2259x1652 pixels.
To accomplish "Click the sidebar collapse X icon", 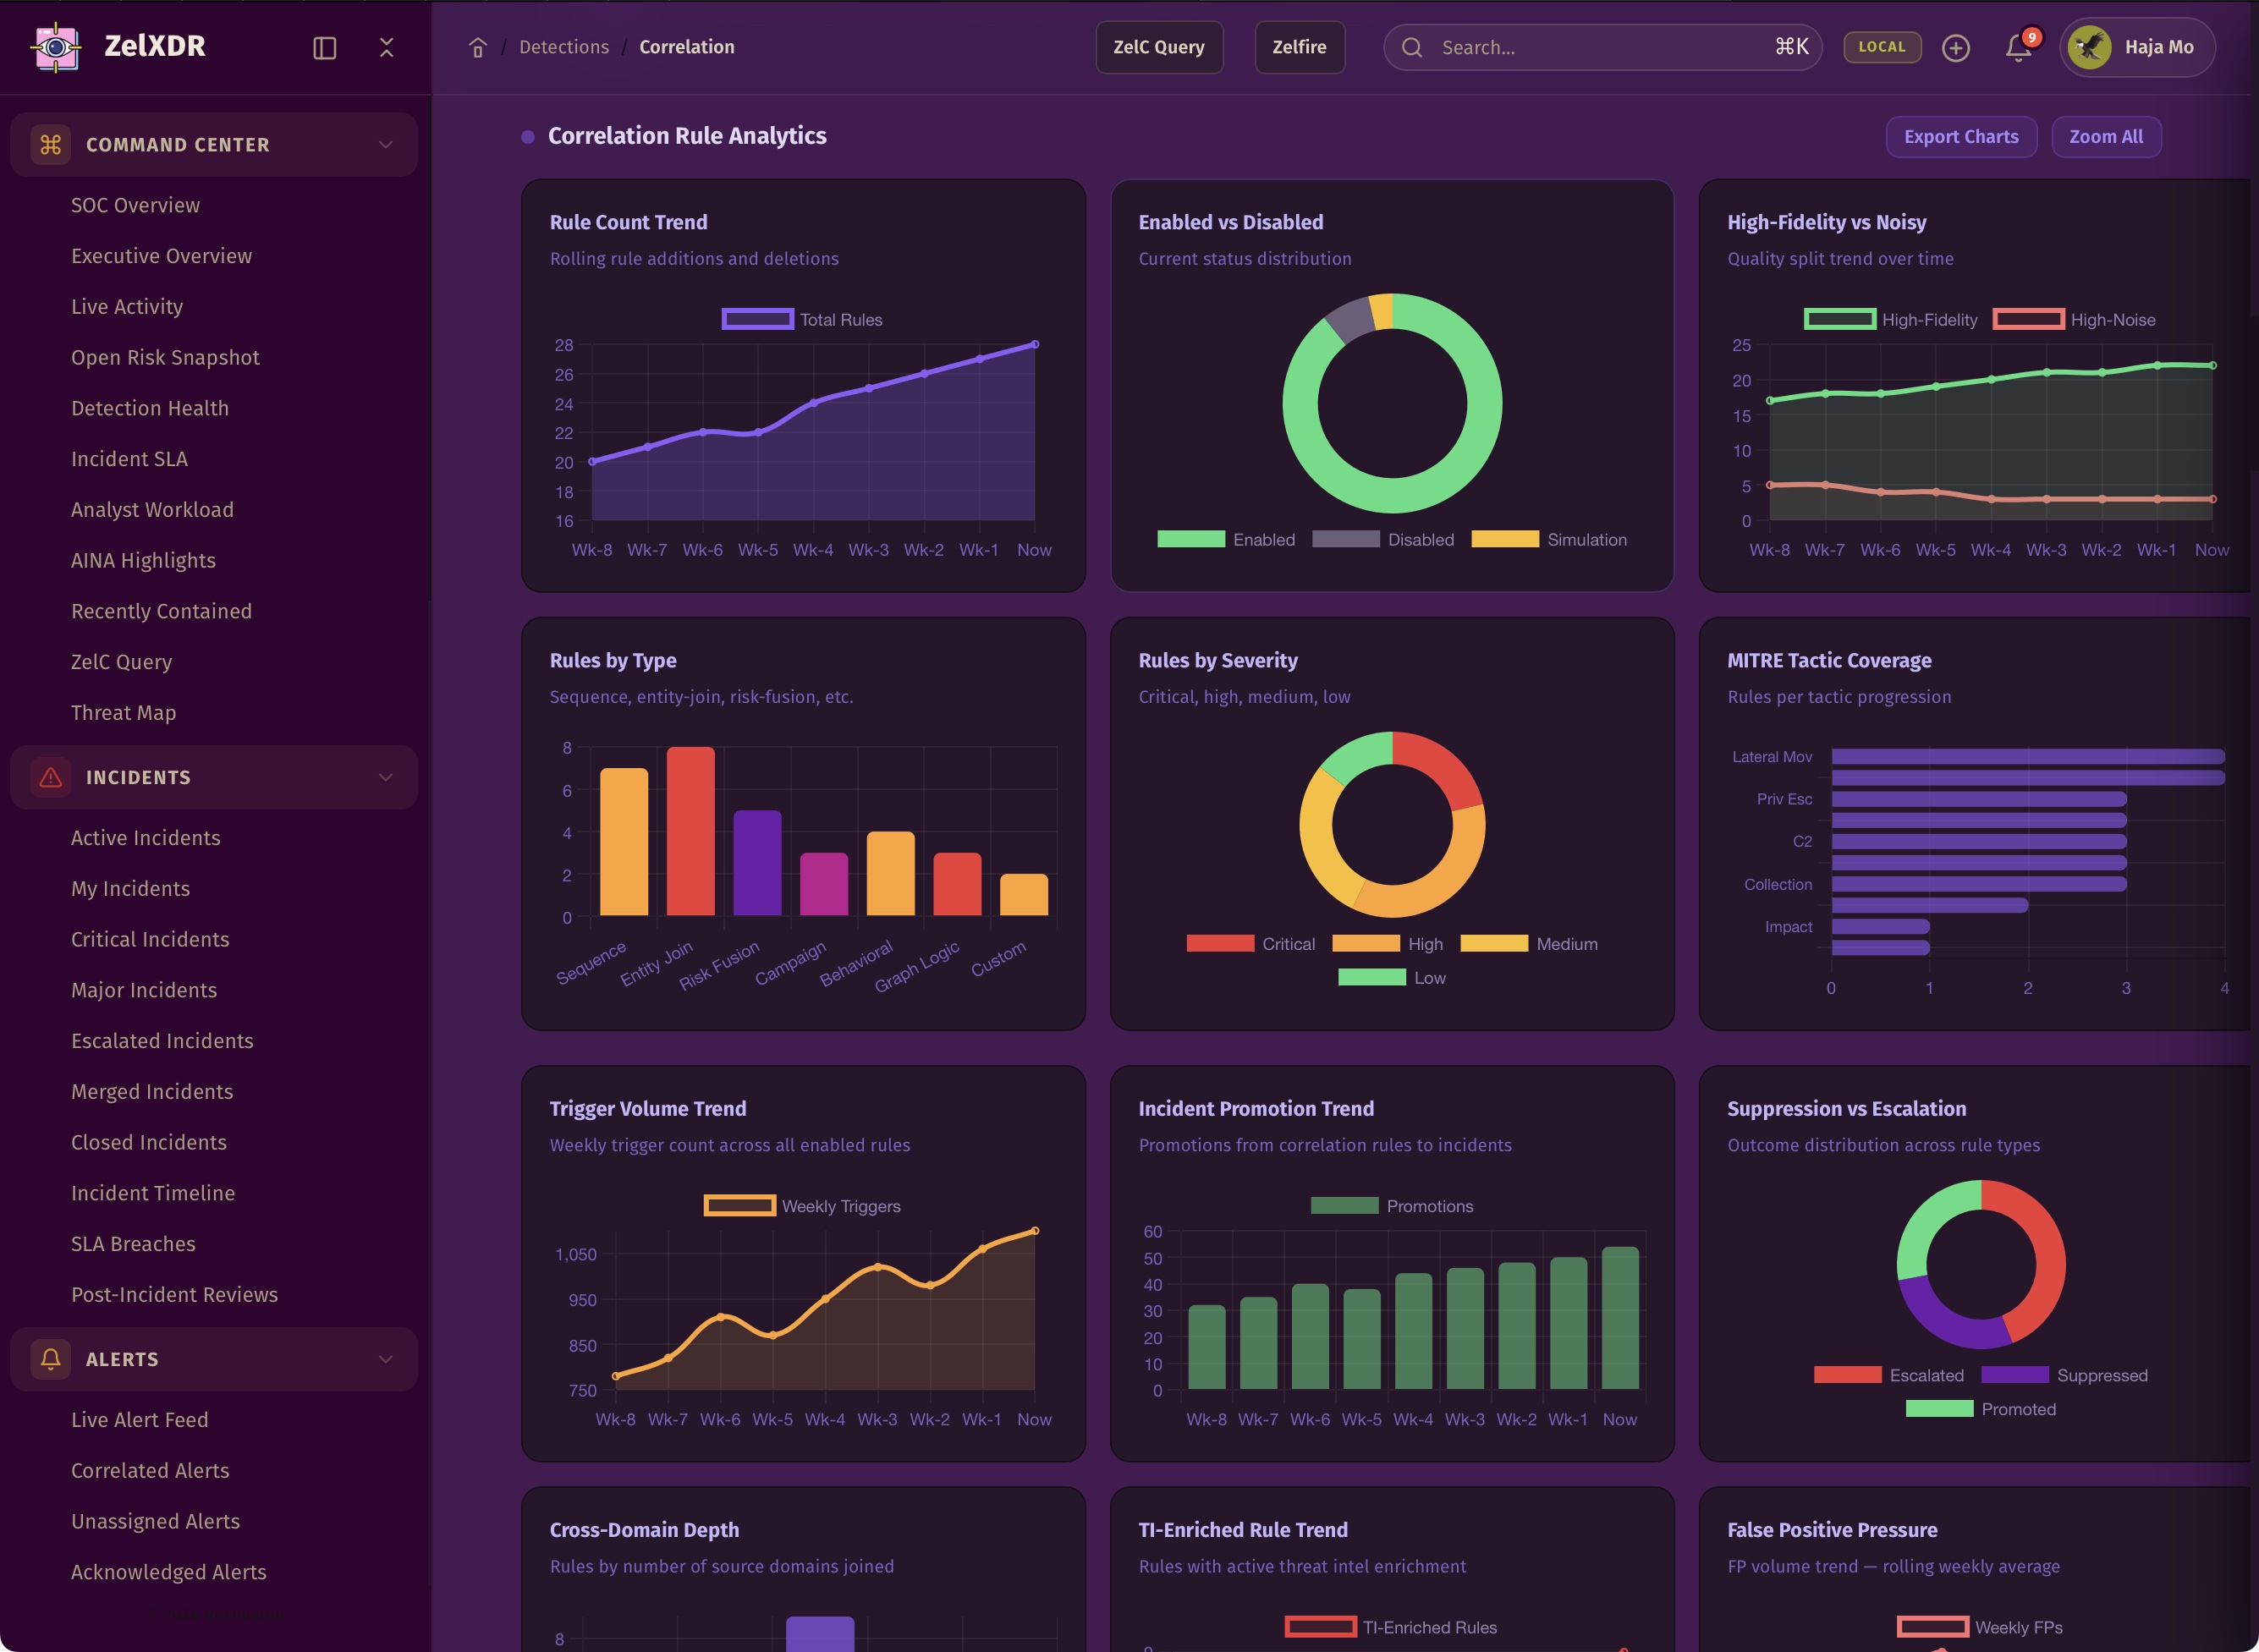I will [386, 47].
